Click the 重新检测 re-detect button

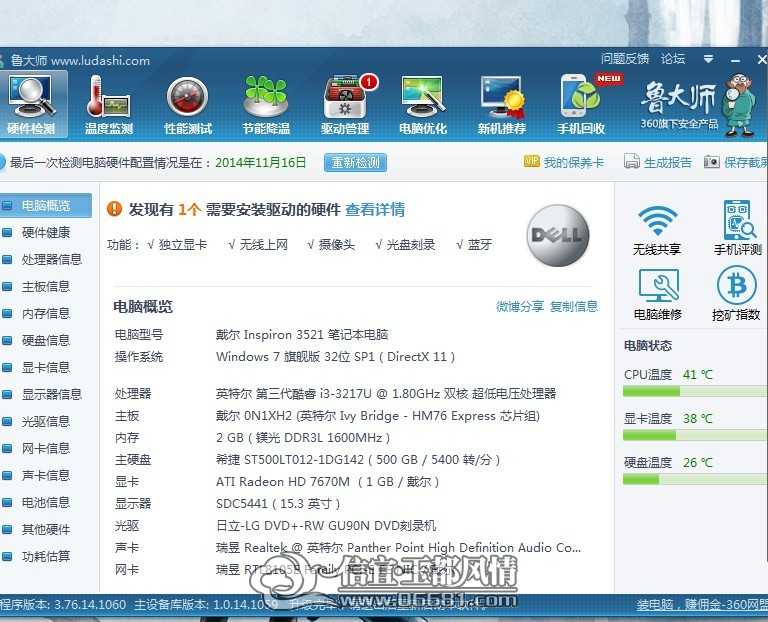pyautogui.click(x=355, y=162)
